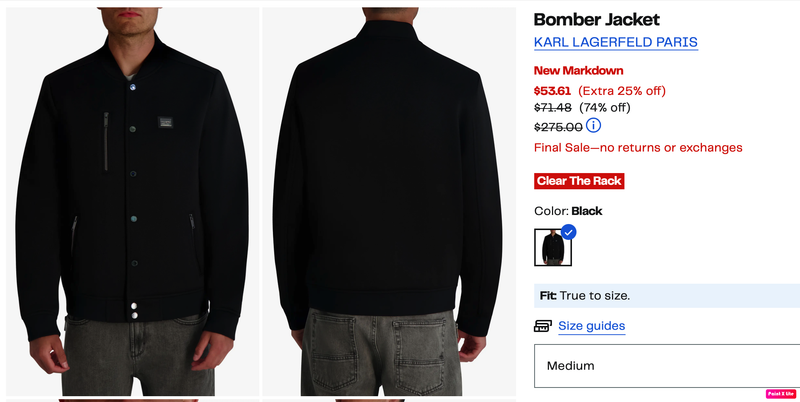The width and height of the screenshot is (800, 402).
Task: Click the Paint X lite badge
Action: [781, 393]
